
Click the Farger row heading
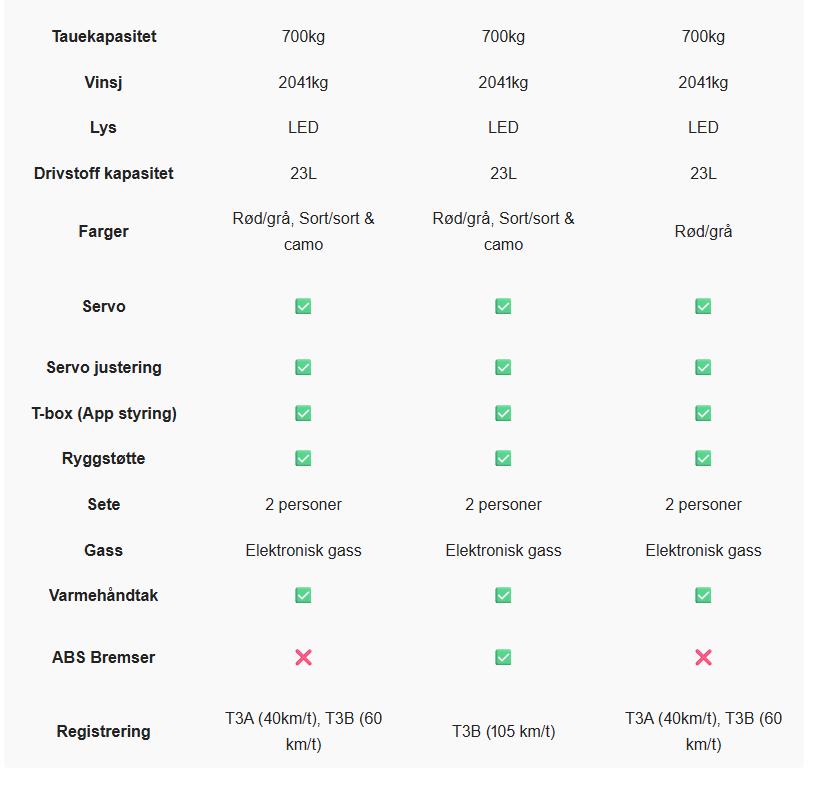coord(104,231)
